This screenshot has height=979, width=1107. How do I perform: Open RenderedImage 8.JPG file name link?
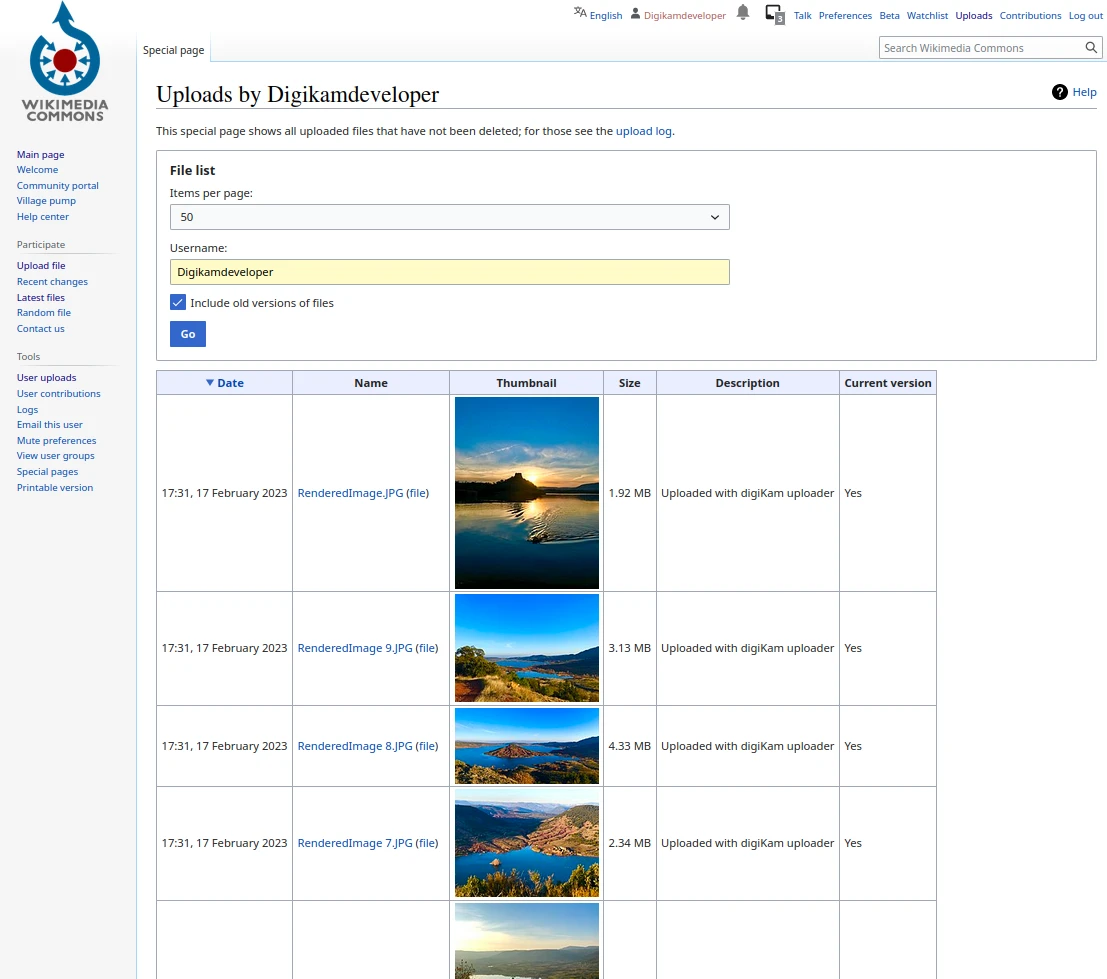[x=355, y=746]
